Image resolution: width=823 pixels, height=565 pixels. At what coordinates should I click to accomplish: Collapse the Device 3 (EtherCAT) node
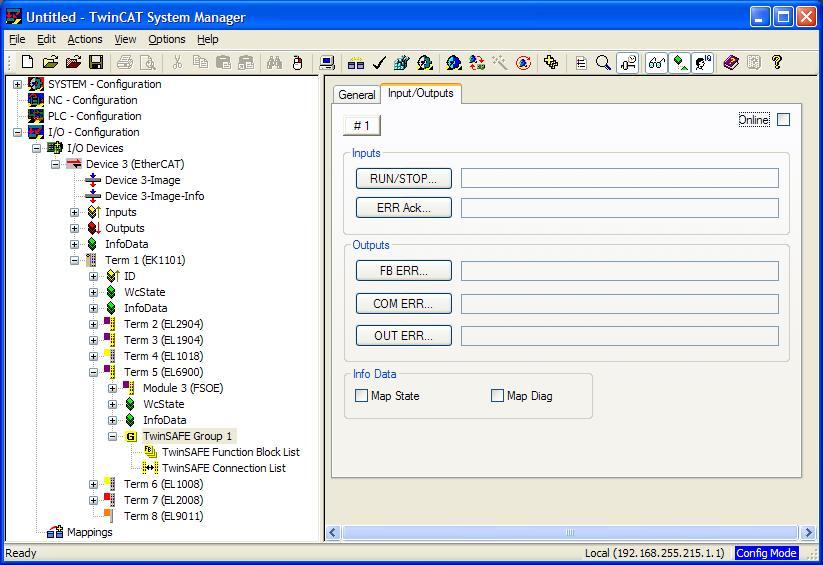pyautogui.click(x=55, y=164)
